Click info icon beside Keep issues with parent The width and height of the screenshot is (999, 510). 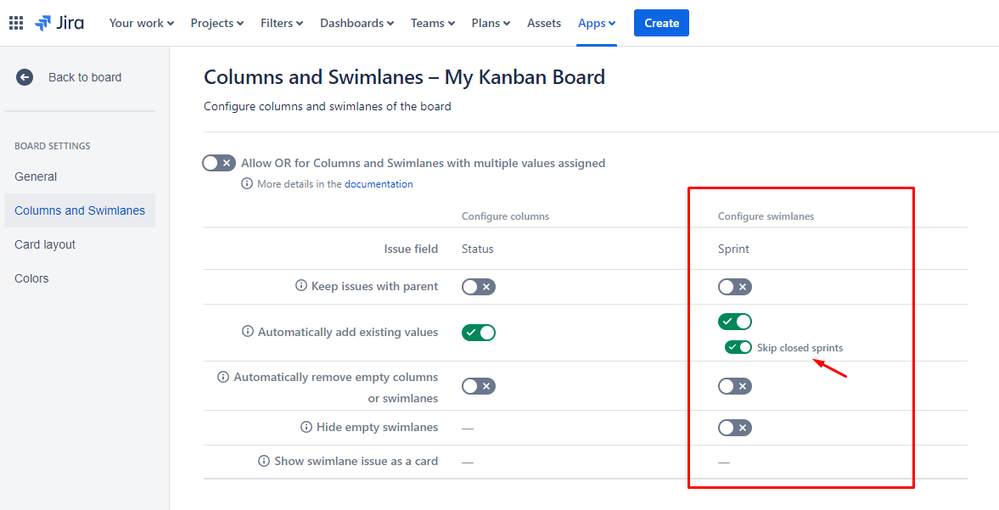301,286
